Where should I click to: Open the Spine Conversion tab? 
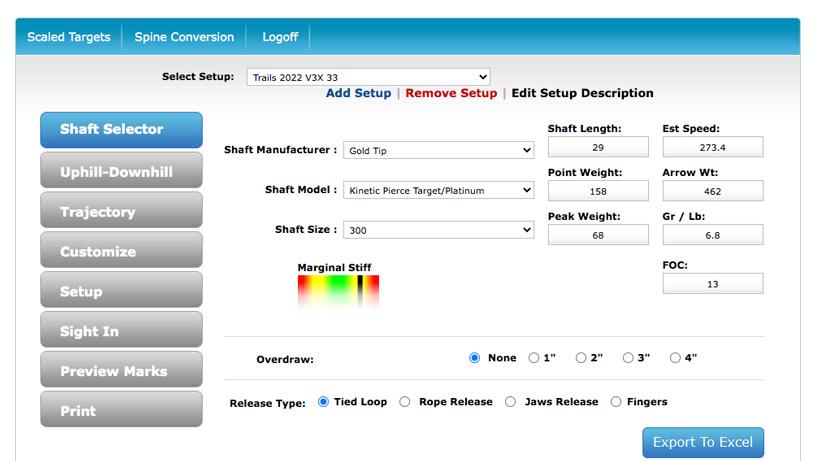tap(184, 37)
